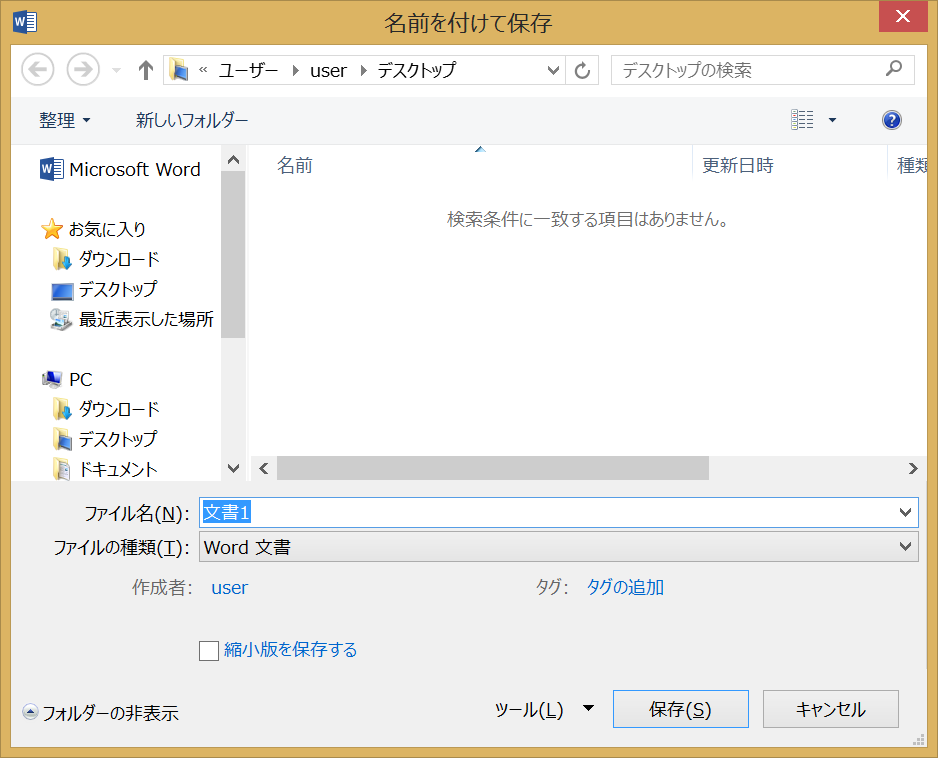The width and height of the screenshot is (938, 758).
Task: Open the recent locations dropdown arrow
Action: point(117,71)
